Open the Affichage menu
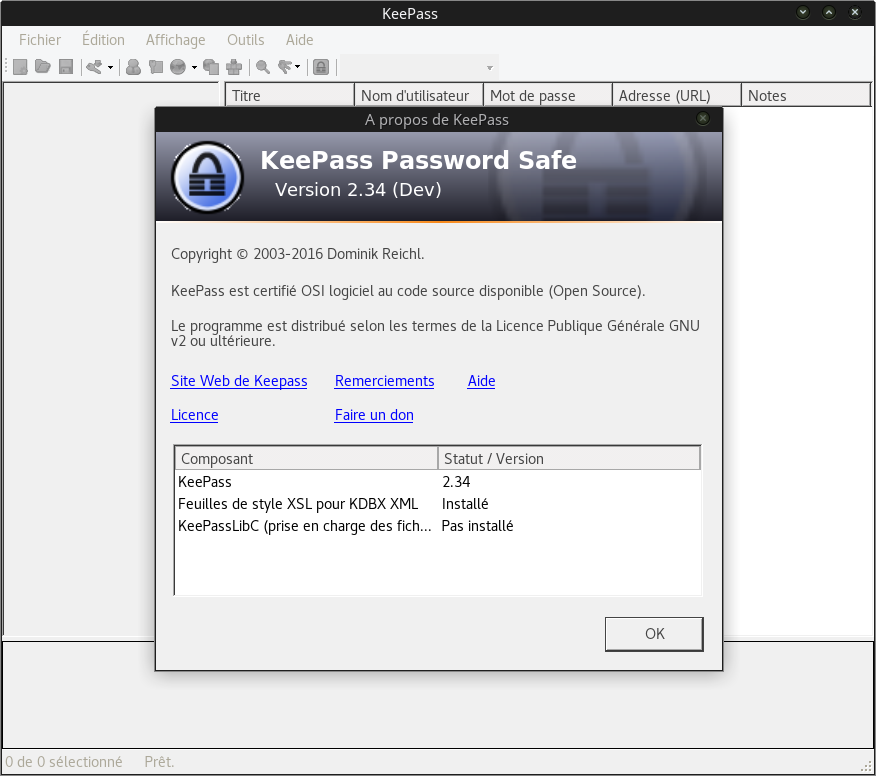 click(x=175, y=40)
